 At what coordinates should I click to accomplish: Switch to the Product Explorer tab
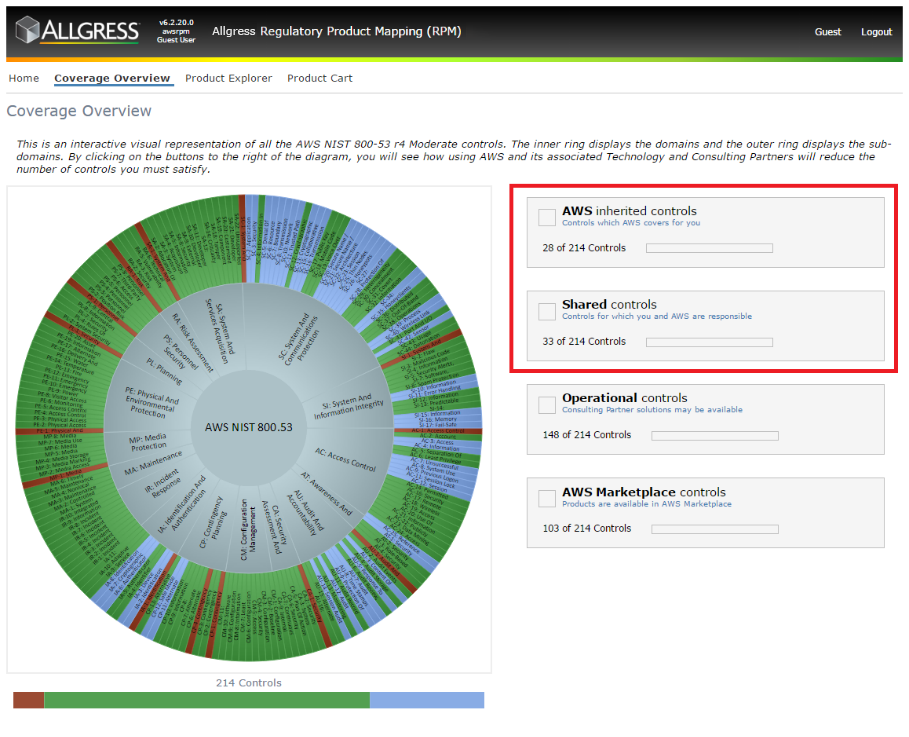(228, 78)
